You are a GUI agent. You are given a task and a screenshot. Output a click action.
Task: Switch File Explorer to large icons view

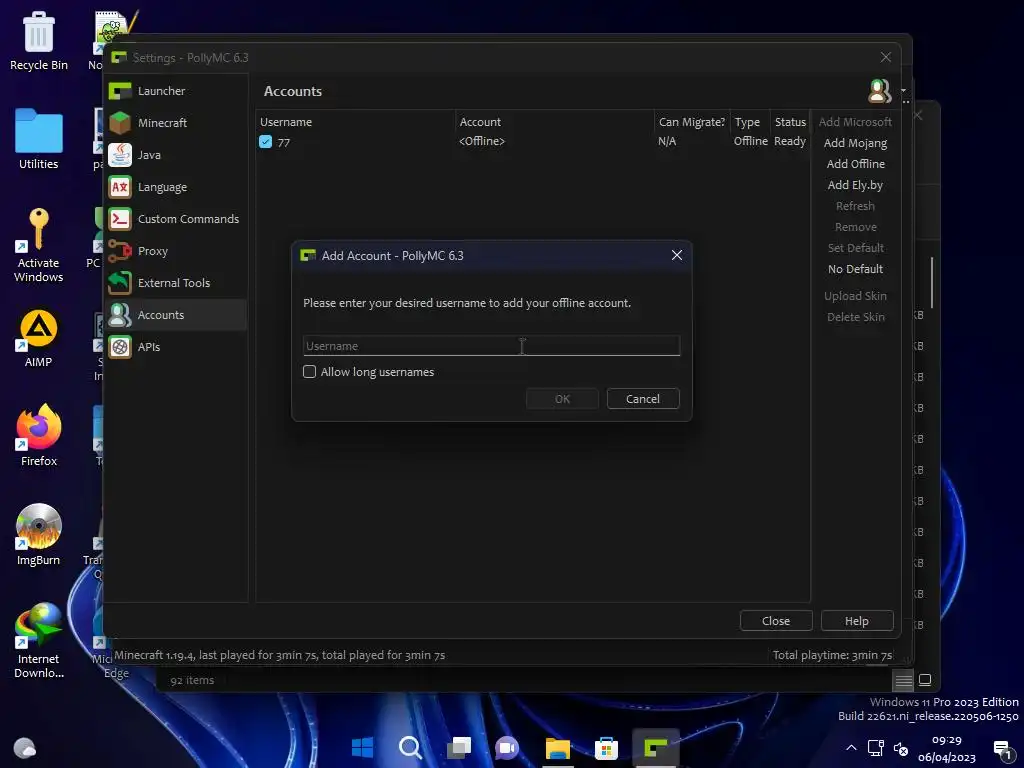tap(925, 680)
